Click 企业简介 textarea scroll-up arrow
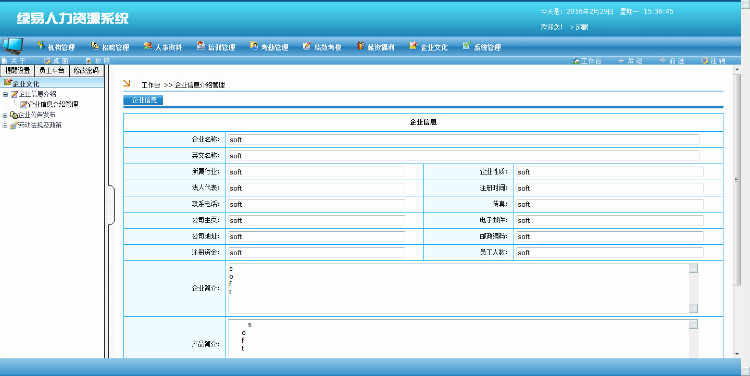 (x=694, y=268)
